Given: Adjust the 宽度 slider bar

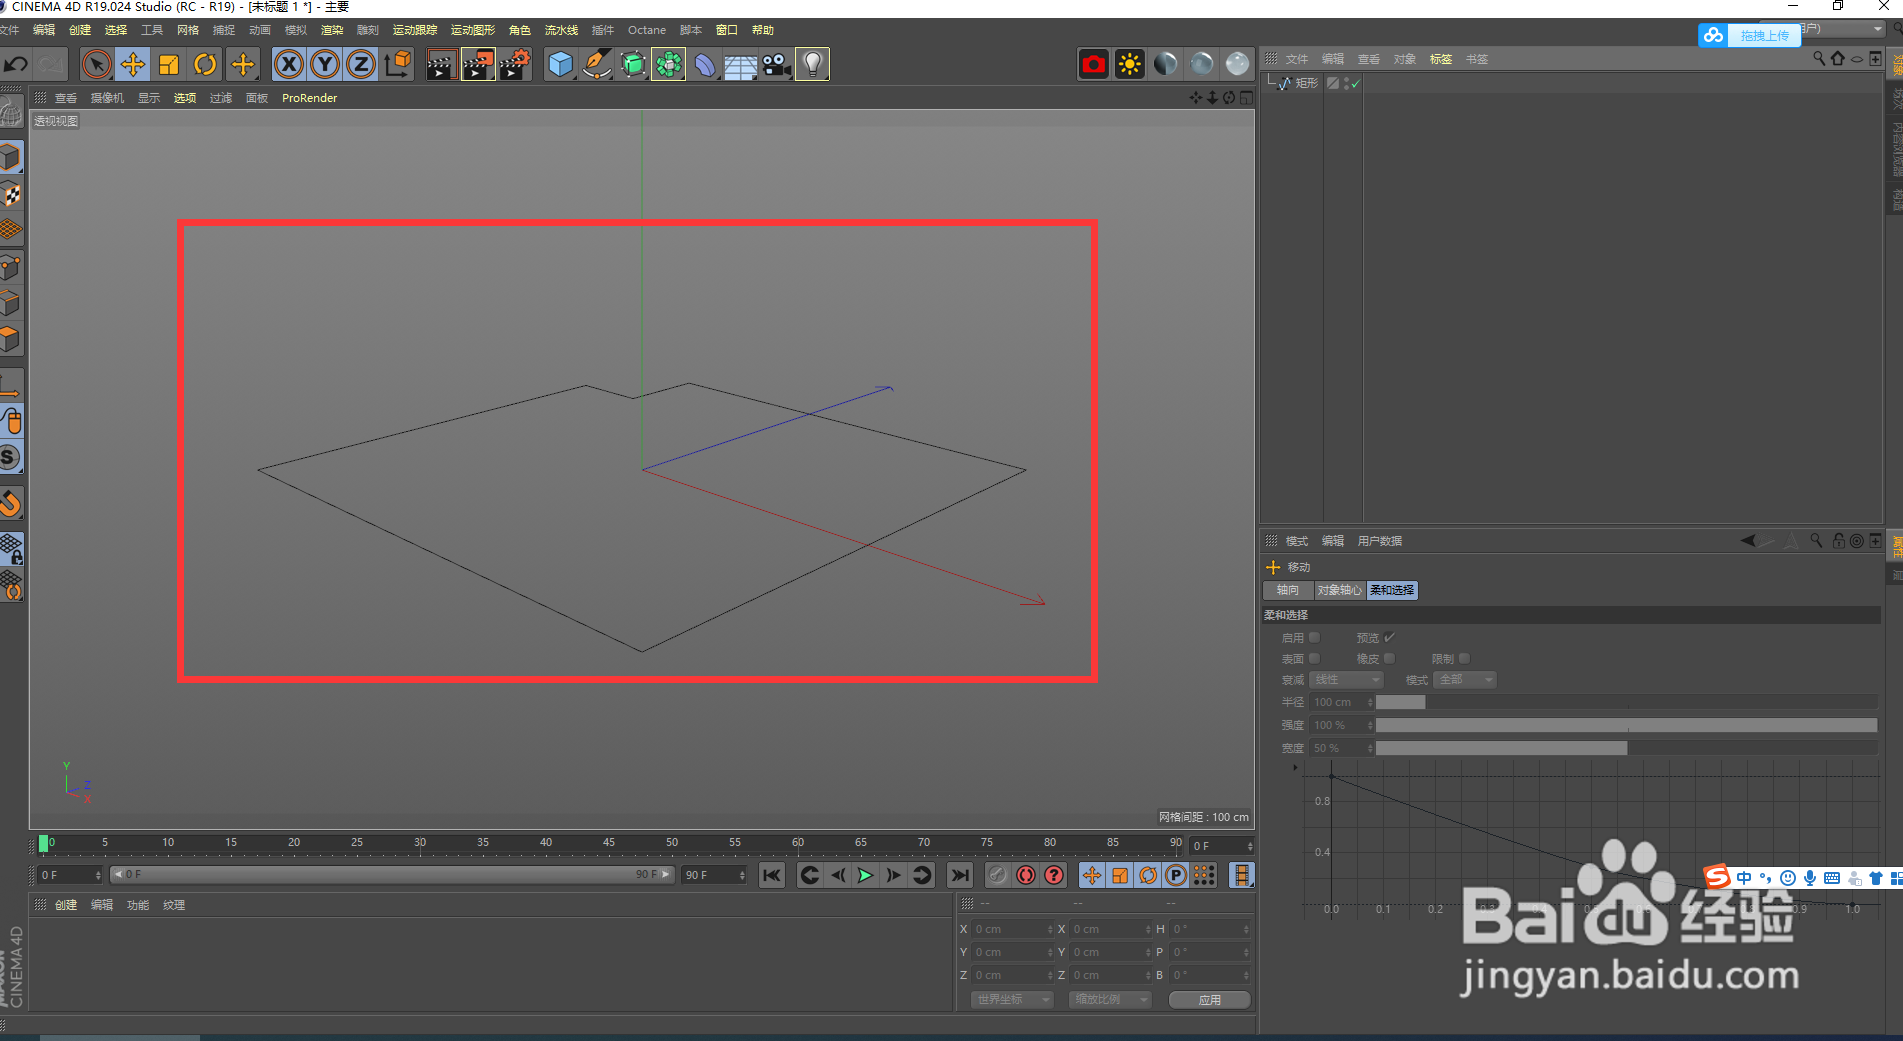Looking at the screenshot, I should (x=1627, y=748).
